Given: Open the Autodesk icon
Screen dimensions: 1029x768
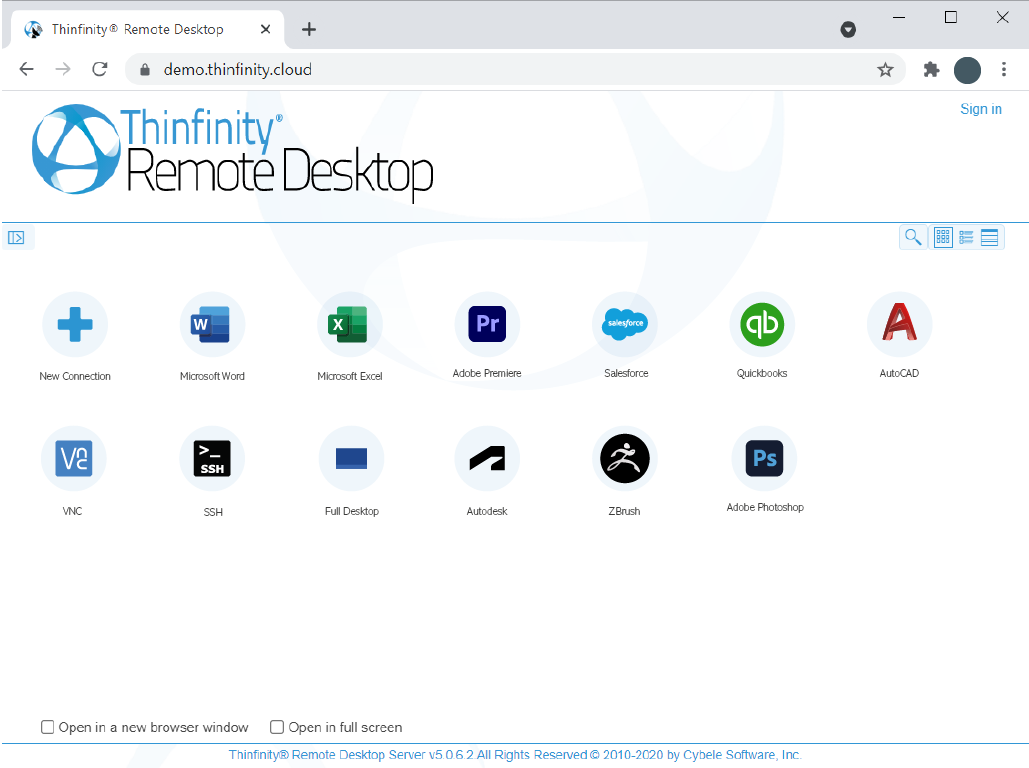Looking at the screenshot, I should point(487,458).
